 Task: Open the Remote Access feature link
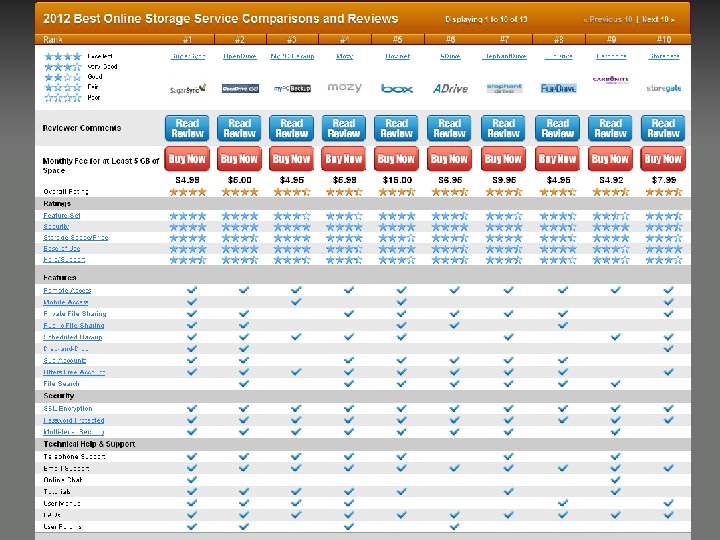pos(68,290)
